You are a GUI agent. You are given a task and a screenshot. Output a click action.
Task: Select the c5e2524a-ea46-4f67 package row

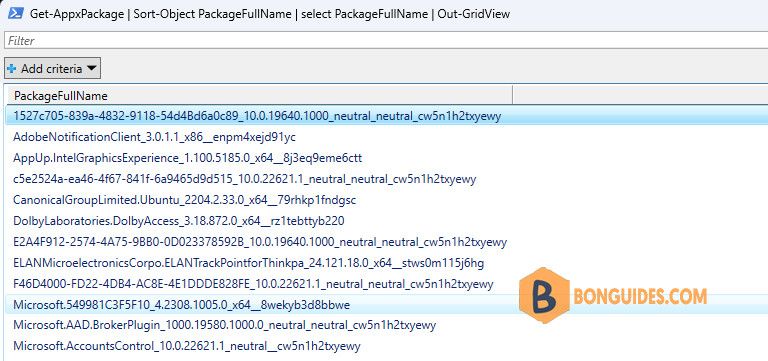pos(386,179)
